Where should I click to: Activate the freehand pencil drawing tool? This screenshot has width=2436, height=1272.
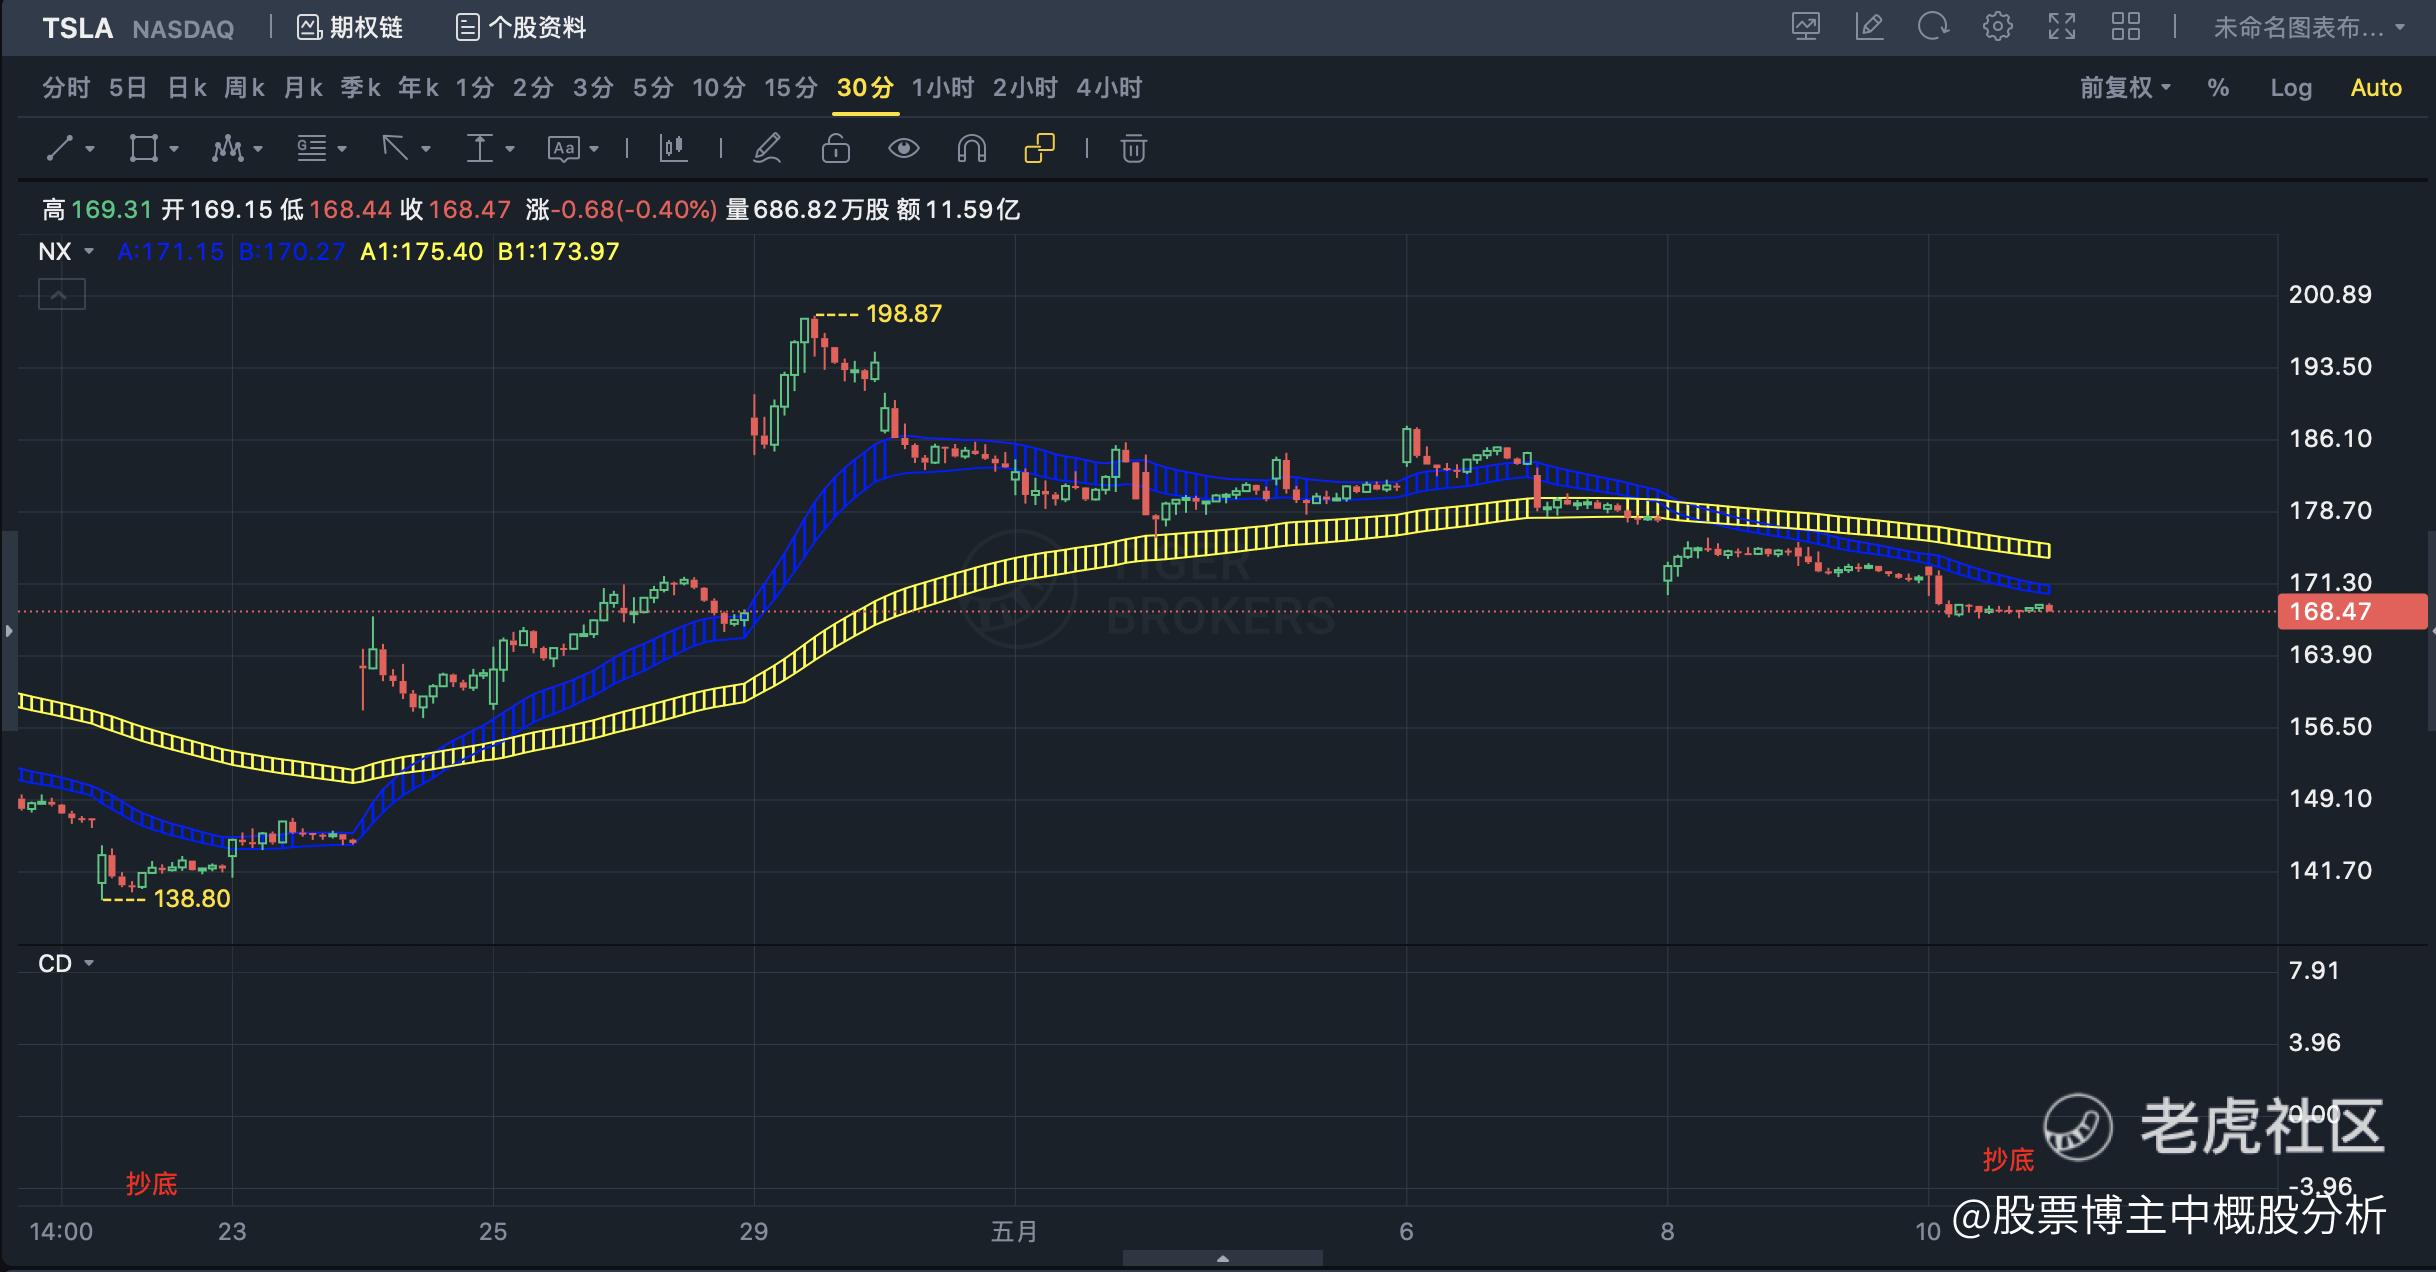pos(767,149)
